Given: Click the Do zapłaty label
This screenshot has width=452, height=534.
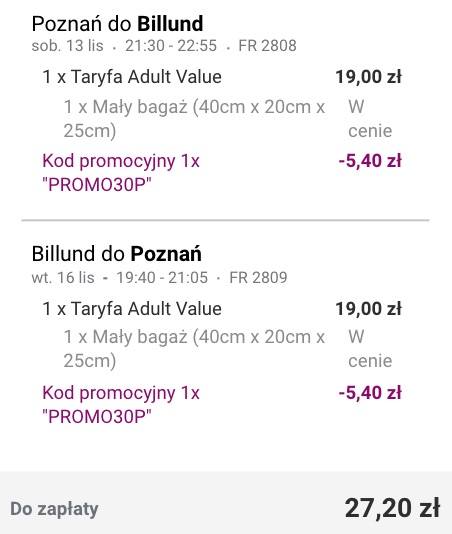Looking at the screenshot, I should point(54,509).
